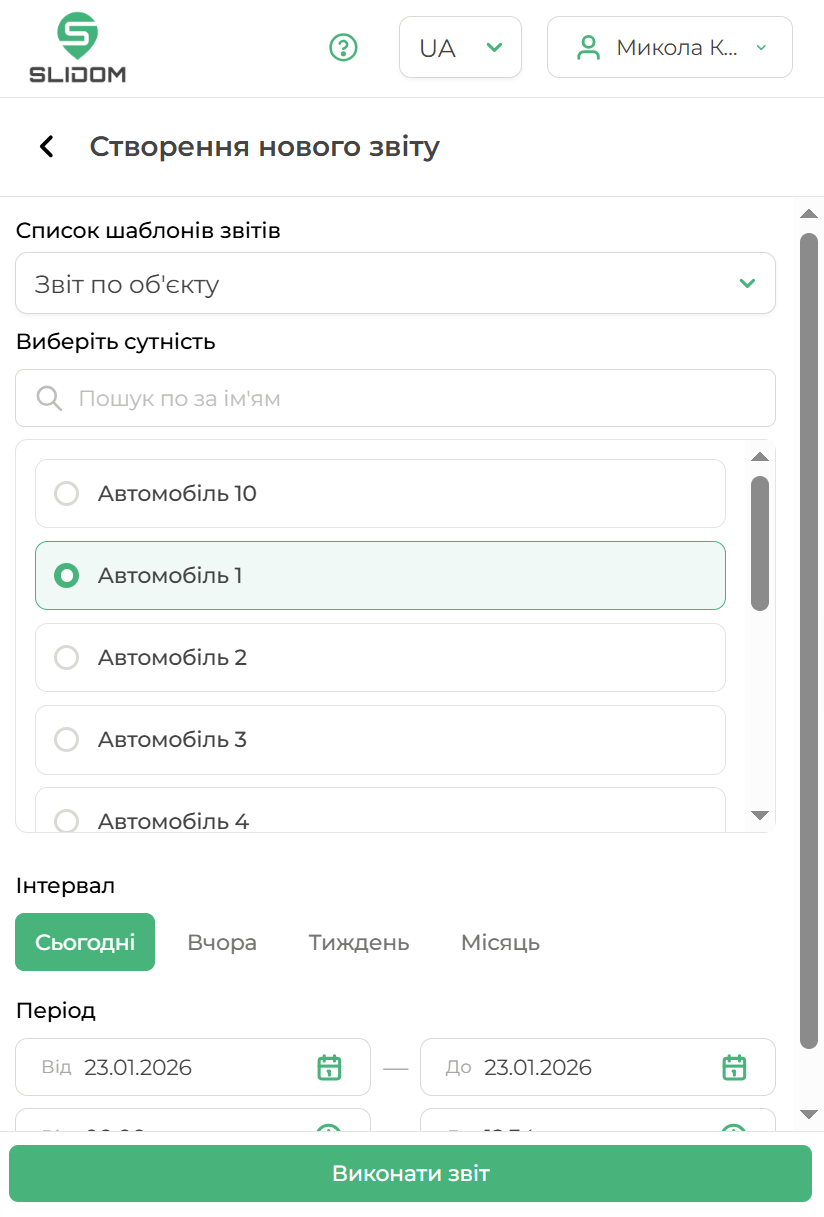Open the 'Від' date calendar icon

click(329, 1067)
